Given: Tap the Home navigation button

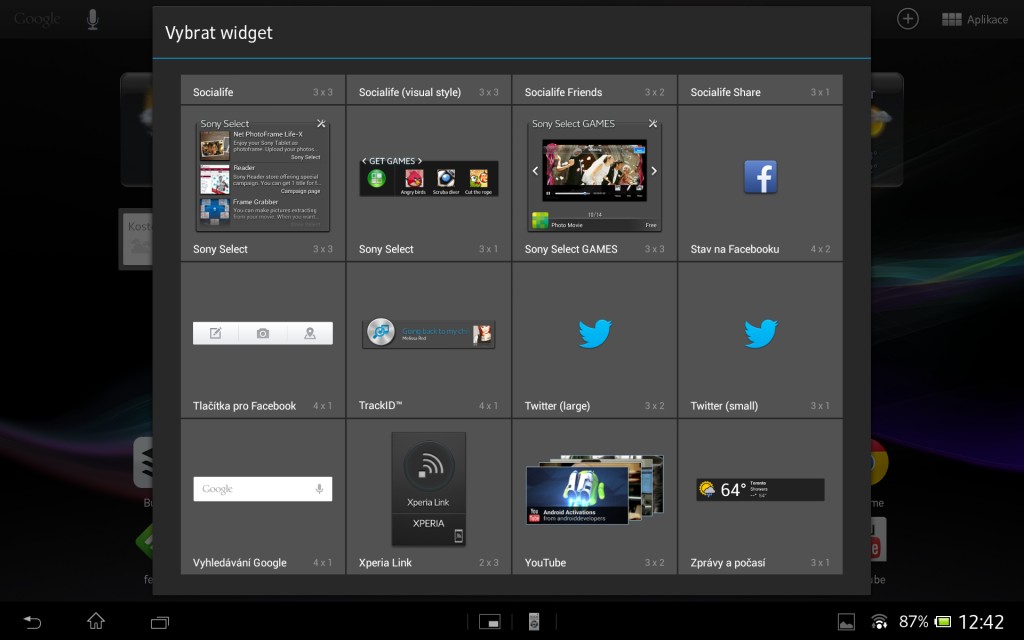Looking at the screenshot, I should click(96, 621).
